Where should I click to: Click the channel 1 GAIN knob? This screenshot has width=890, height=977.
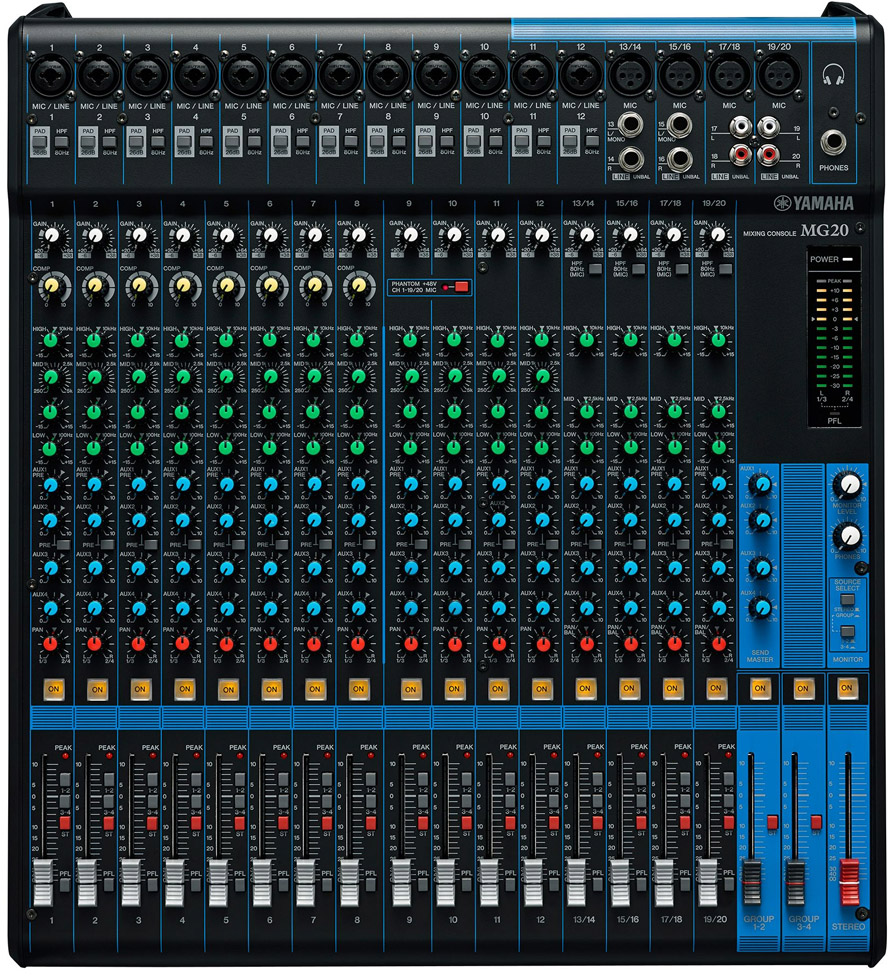[51, 236]
